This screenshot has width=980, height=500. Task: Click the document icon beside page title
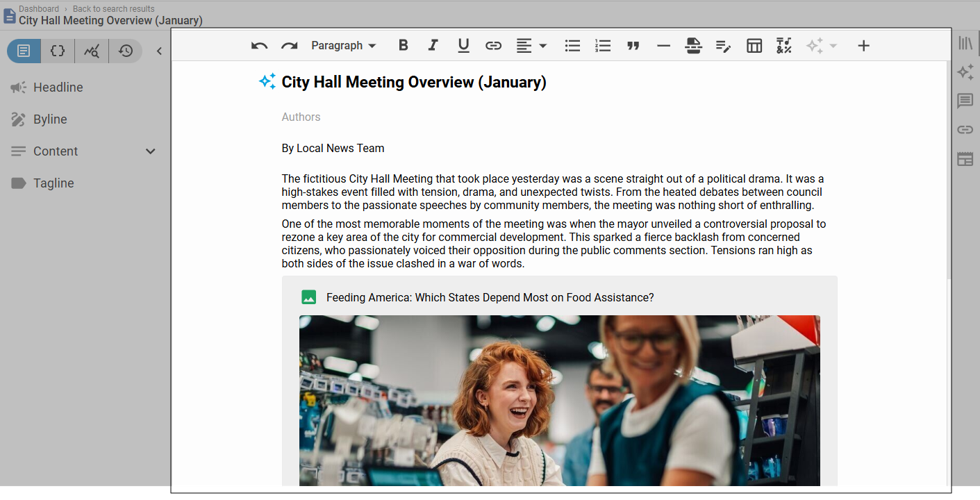[9, 15]
